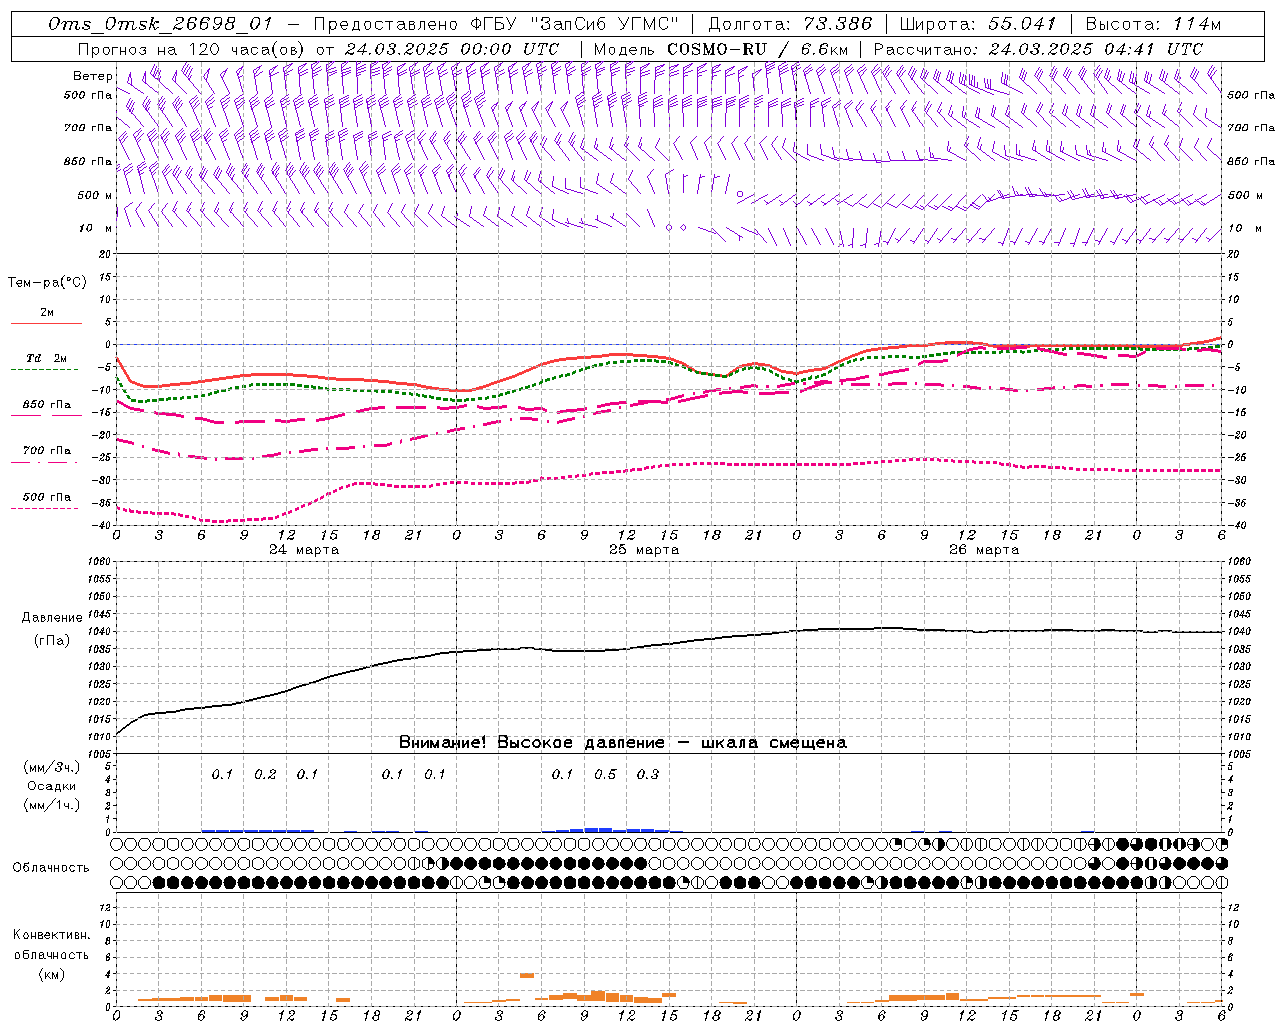Click the Высота: 114м value
The height and width of the screenshot is (1024, 1280).
click(1152, 24)
